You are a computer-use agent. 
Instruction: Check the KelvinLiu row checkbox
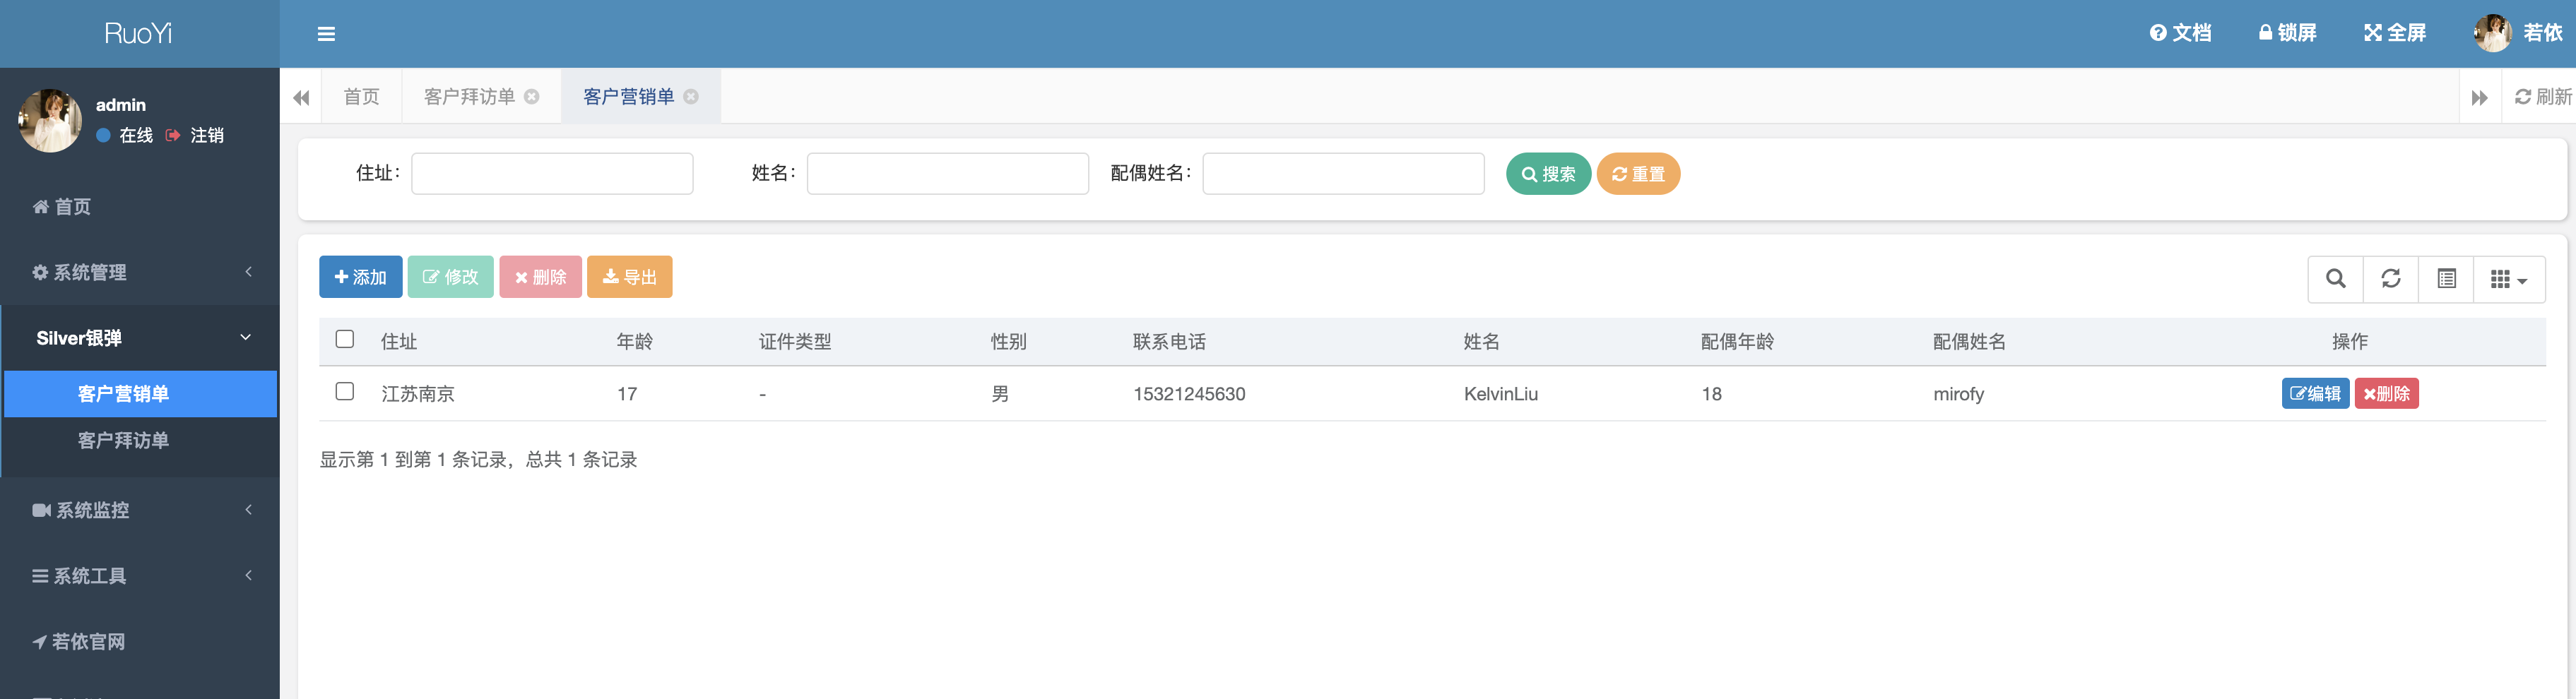click(344, 392)
